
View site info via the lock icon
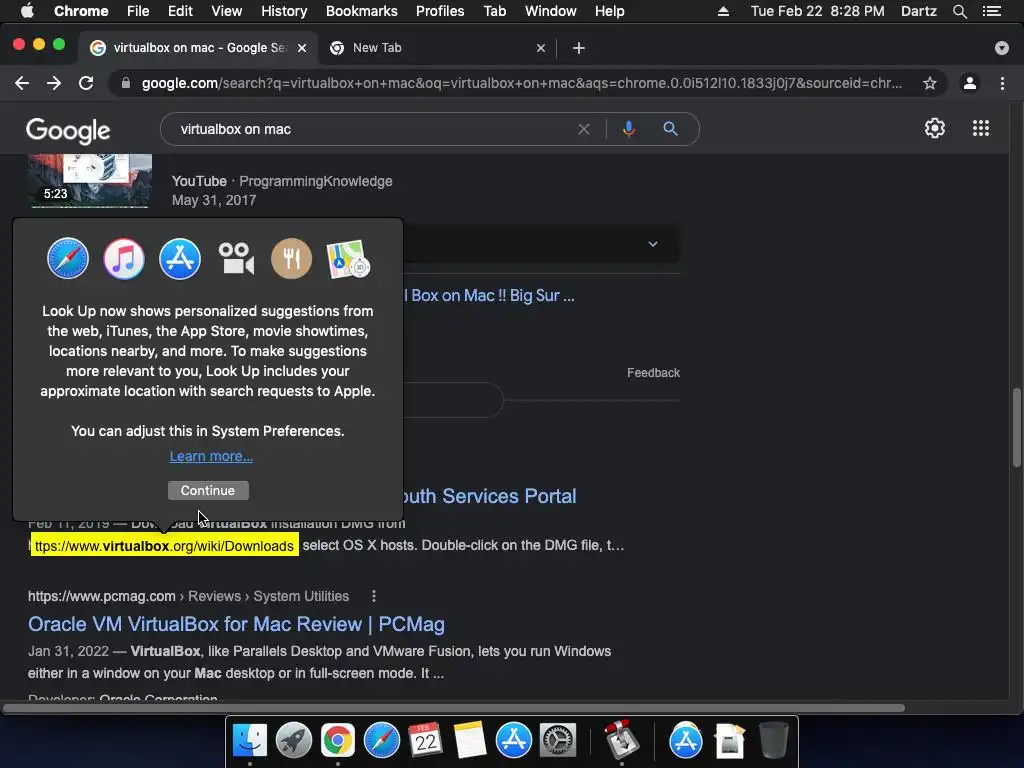pyautogui.click(x=126, y=83)
